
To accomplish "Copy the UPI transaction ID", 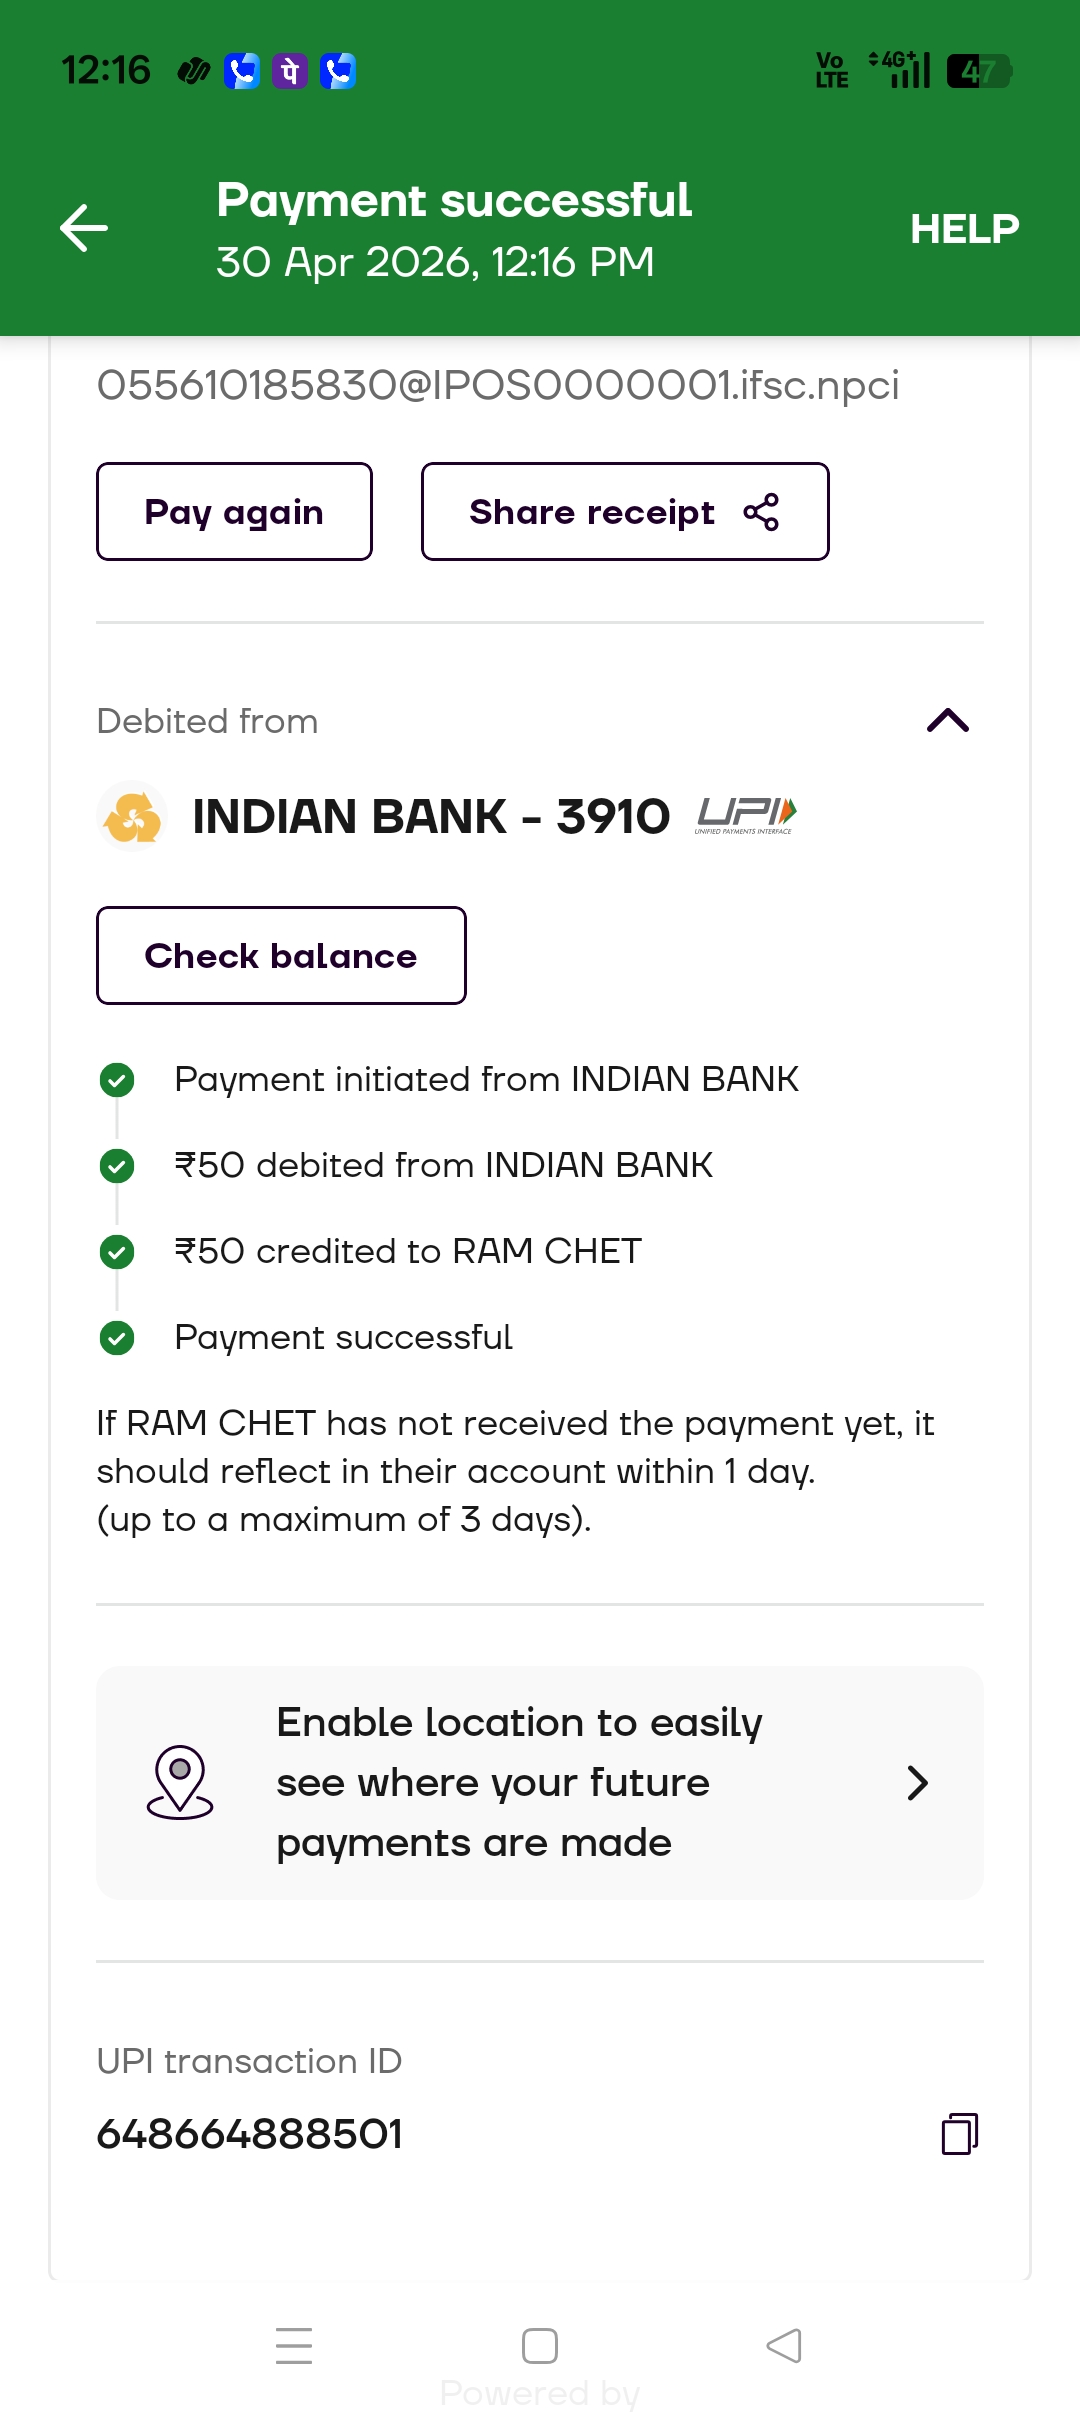I will 959,2133.
